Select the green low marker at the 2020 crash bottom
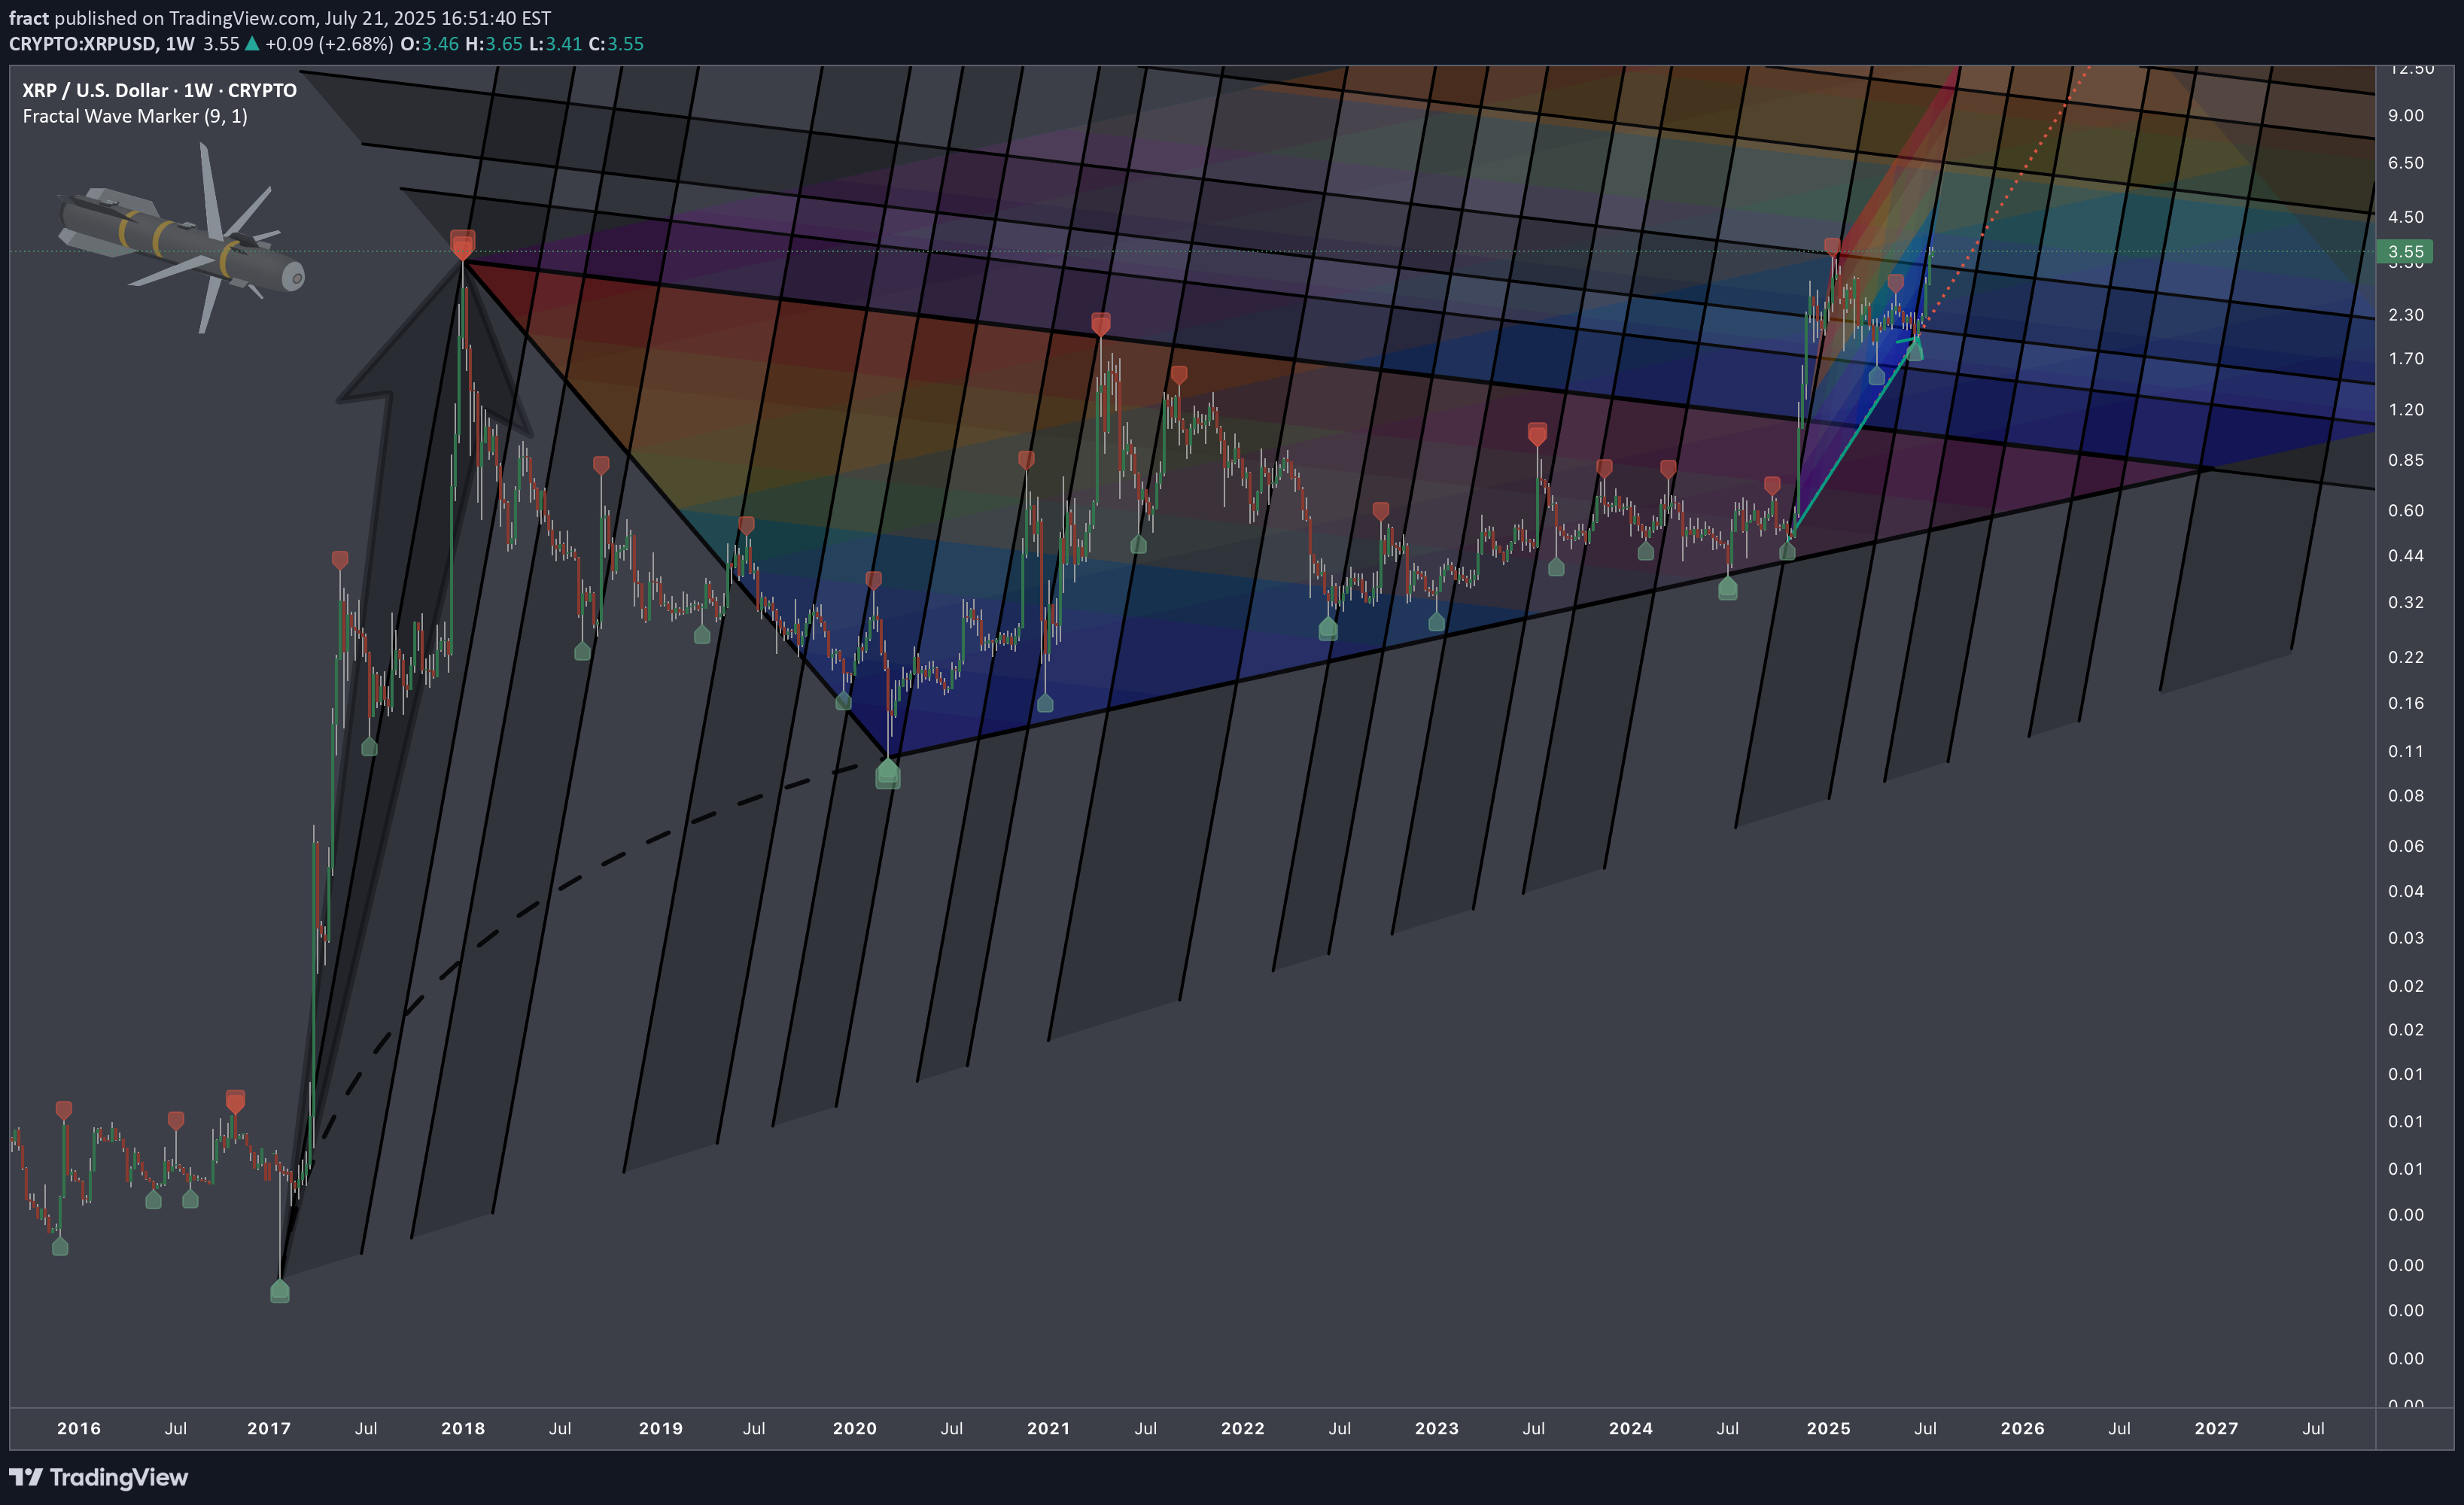2464x1505 pixels. 888,773
